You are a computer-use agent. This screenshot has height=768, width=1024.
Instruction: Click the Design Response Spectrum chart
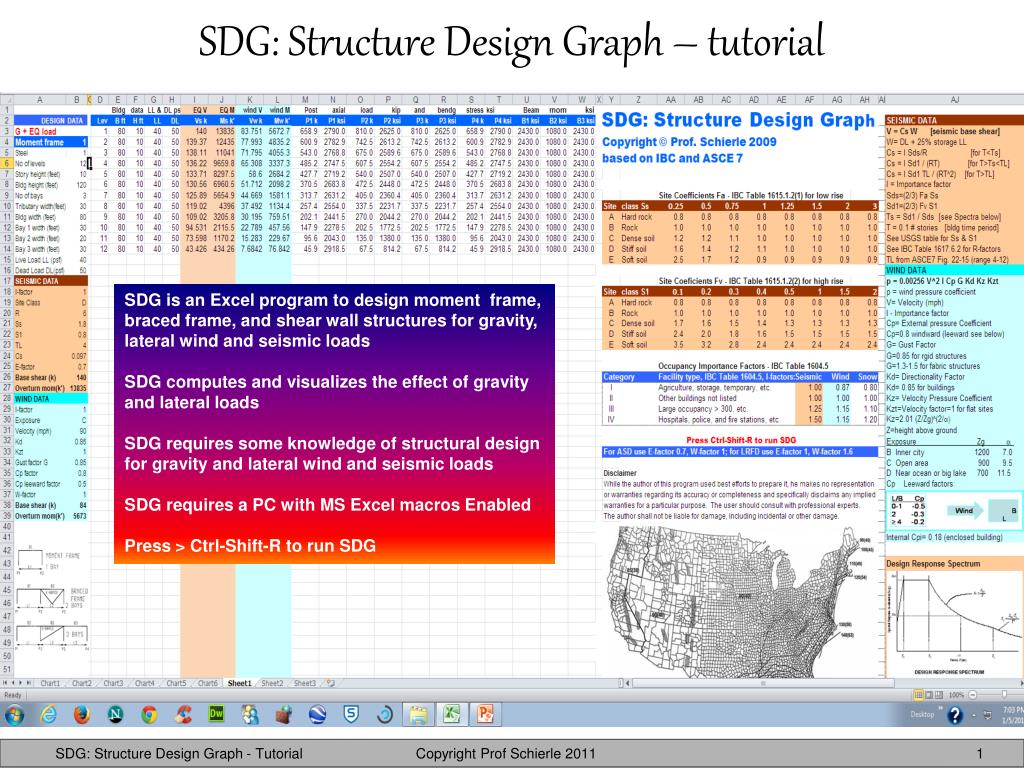click(955, 622)
